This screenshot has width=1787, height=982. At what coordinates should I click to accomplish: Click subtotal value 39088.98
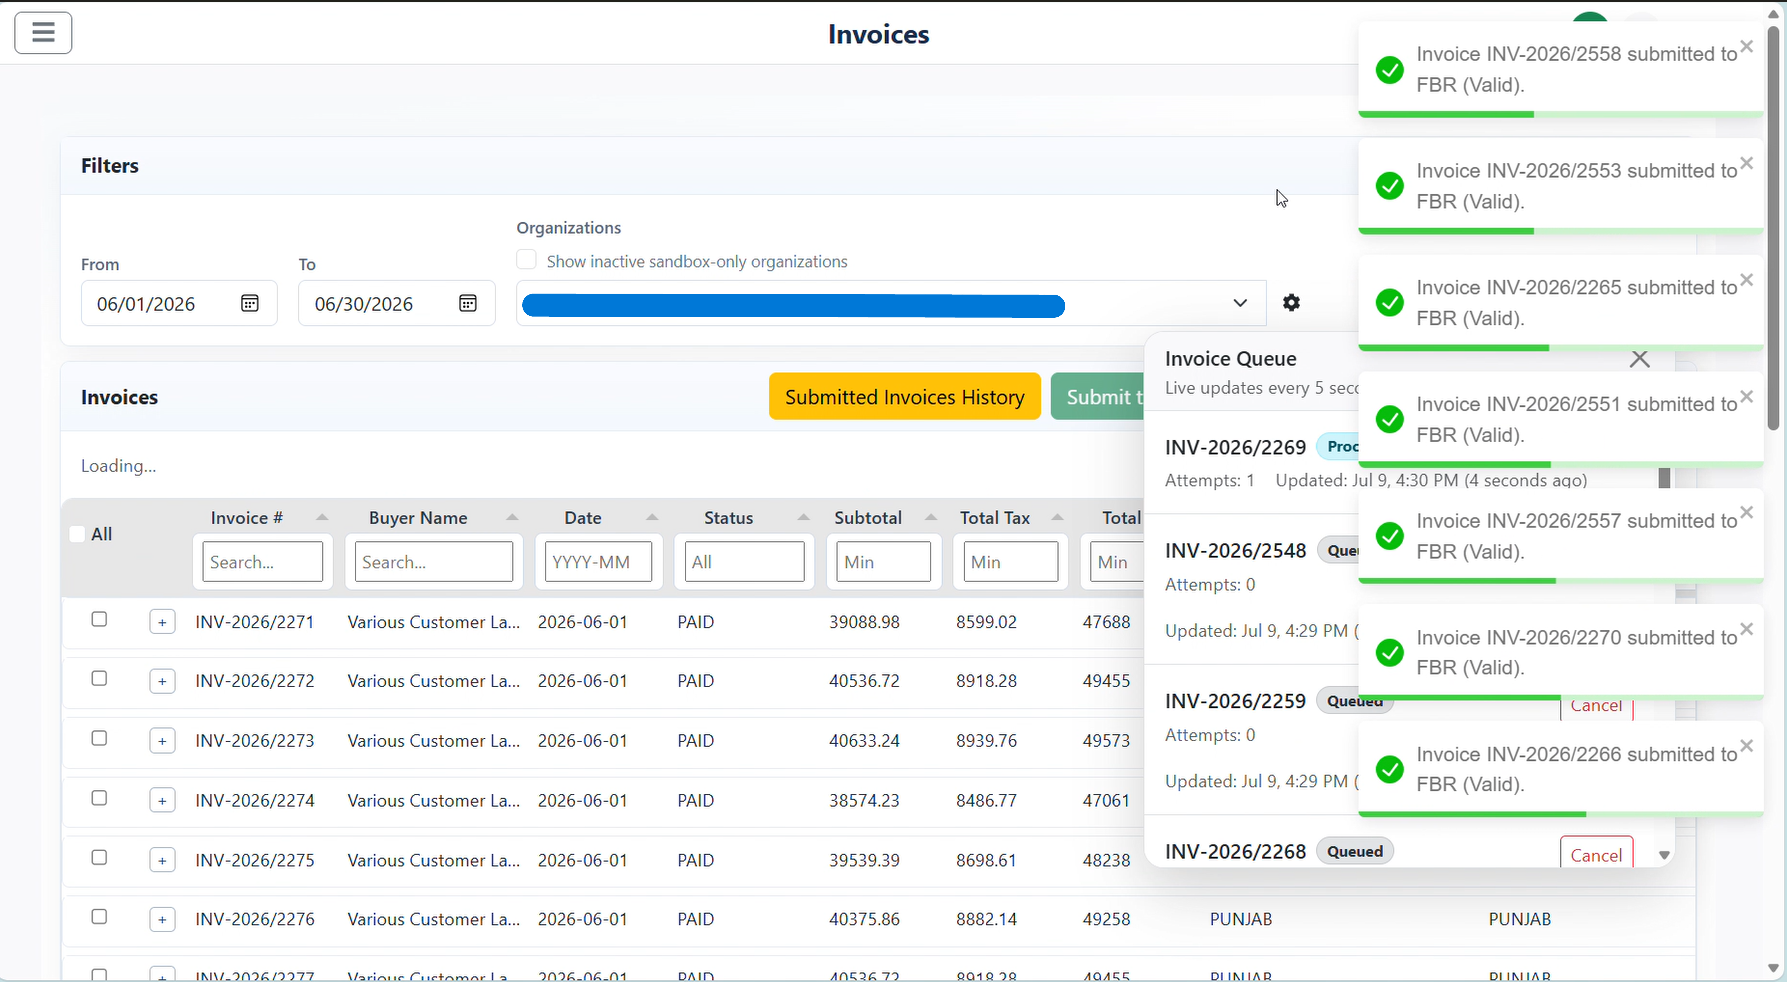coord(864,622)
